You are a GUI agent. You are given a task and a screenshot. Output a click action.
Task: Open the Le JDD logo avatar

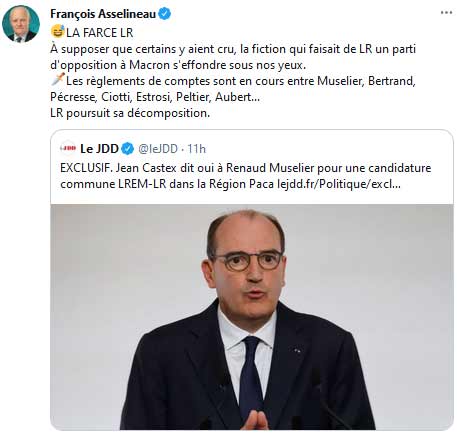click(68, 148)
